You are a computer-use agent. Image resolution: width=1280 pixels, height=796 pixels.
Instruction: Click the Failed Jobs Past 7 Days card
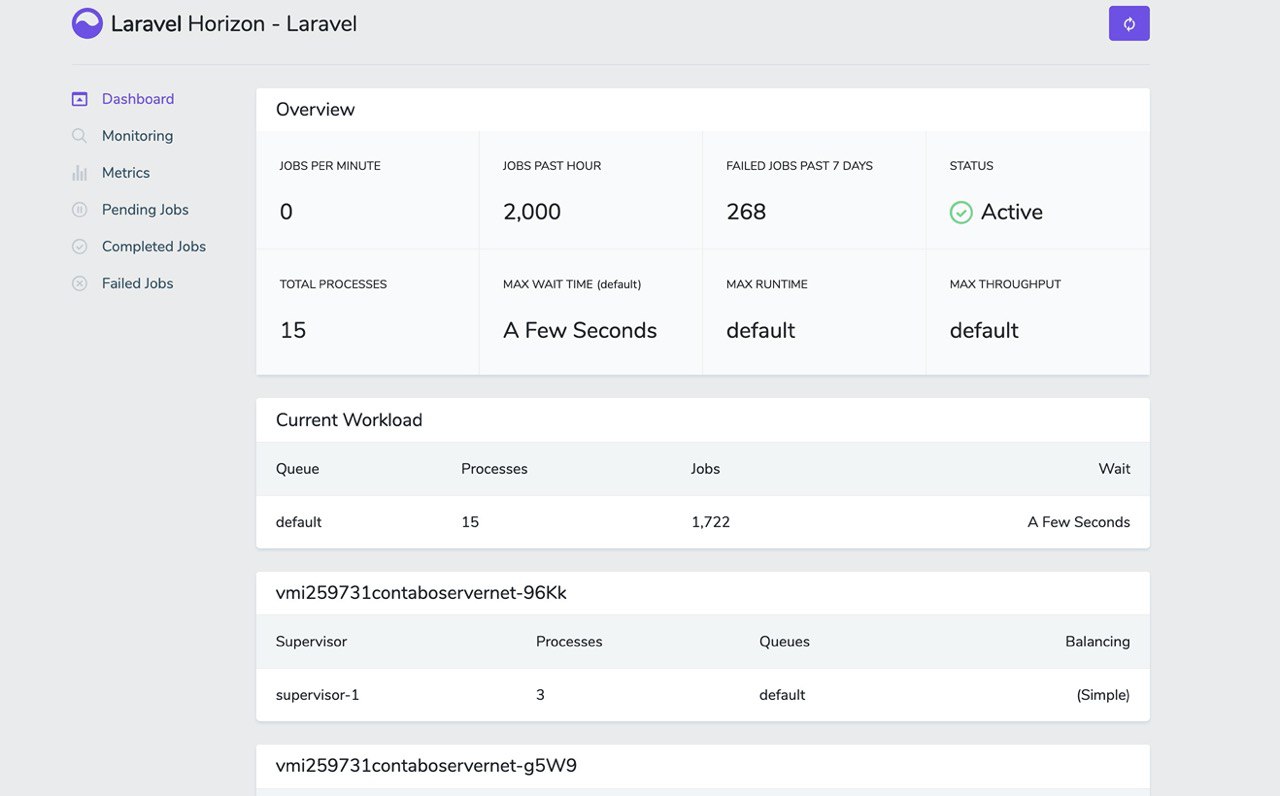click(x=814, y=190)
